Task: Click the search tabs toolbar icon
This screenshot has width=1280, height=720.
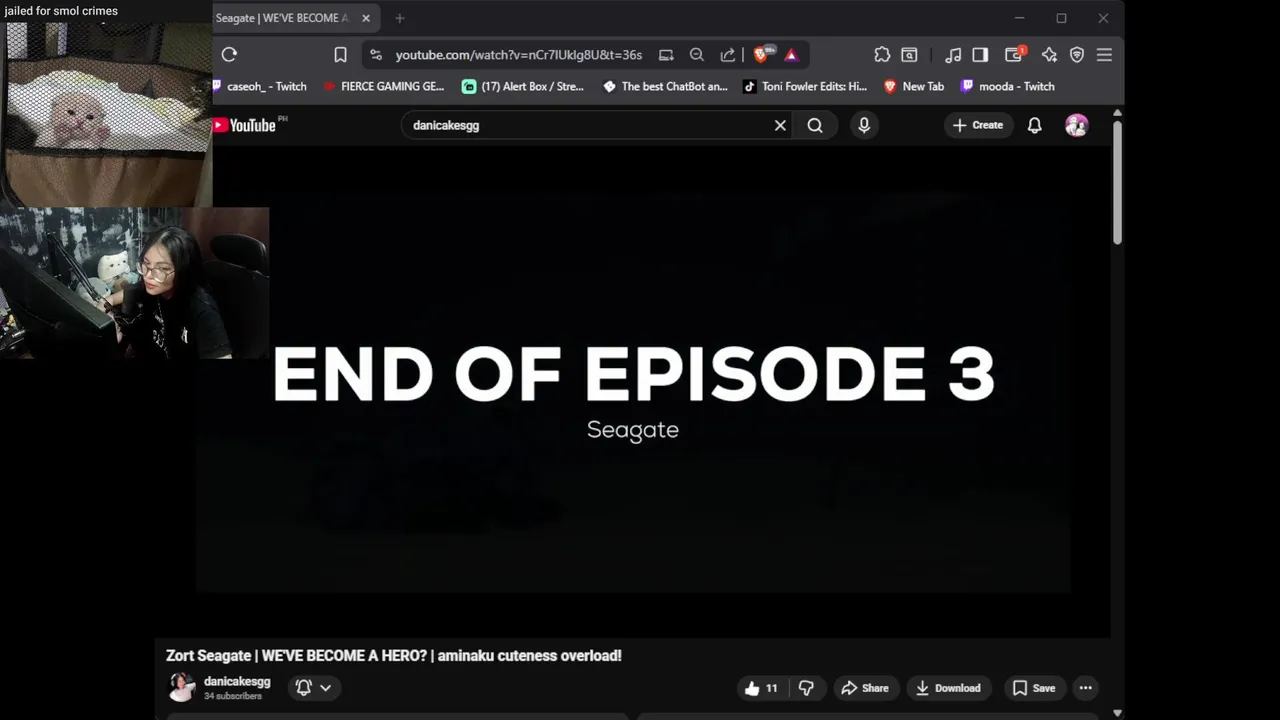Action: point(909,55)
